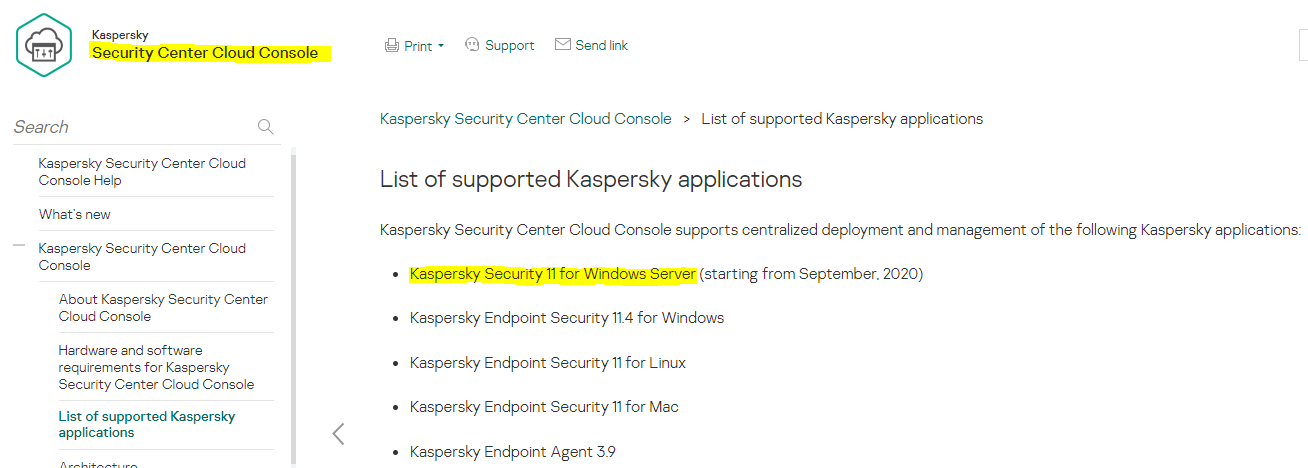The image size is (1308, 468).
Task: Click the List of supported Kaspersky applications heading
Action: pyautogui.click(x=591, y=180)
